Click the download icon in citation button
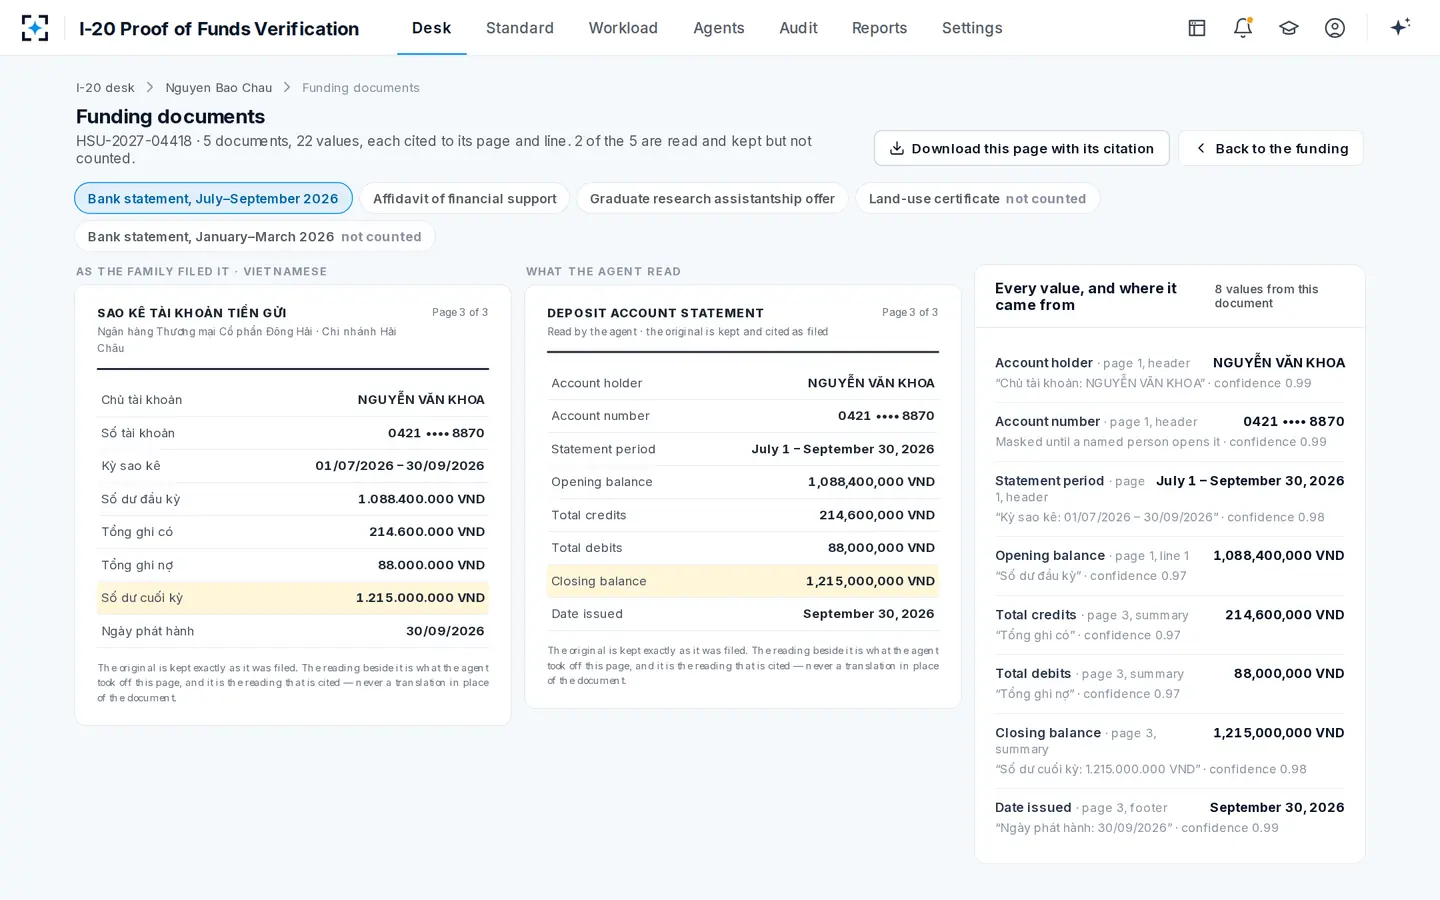 [x=897, y=148]
